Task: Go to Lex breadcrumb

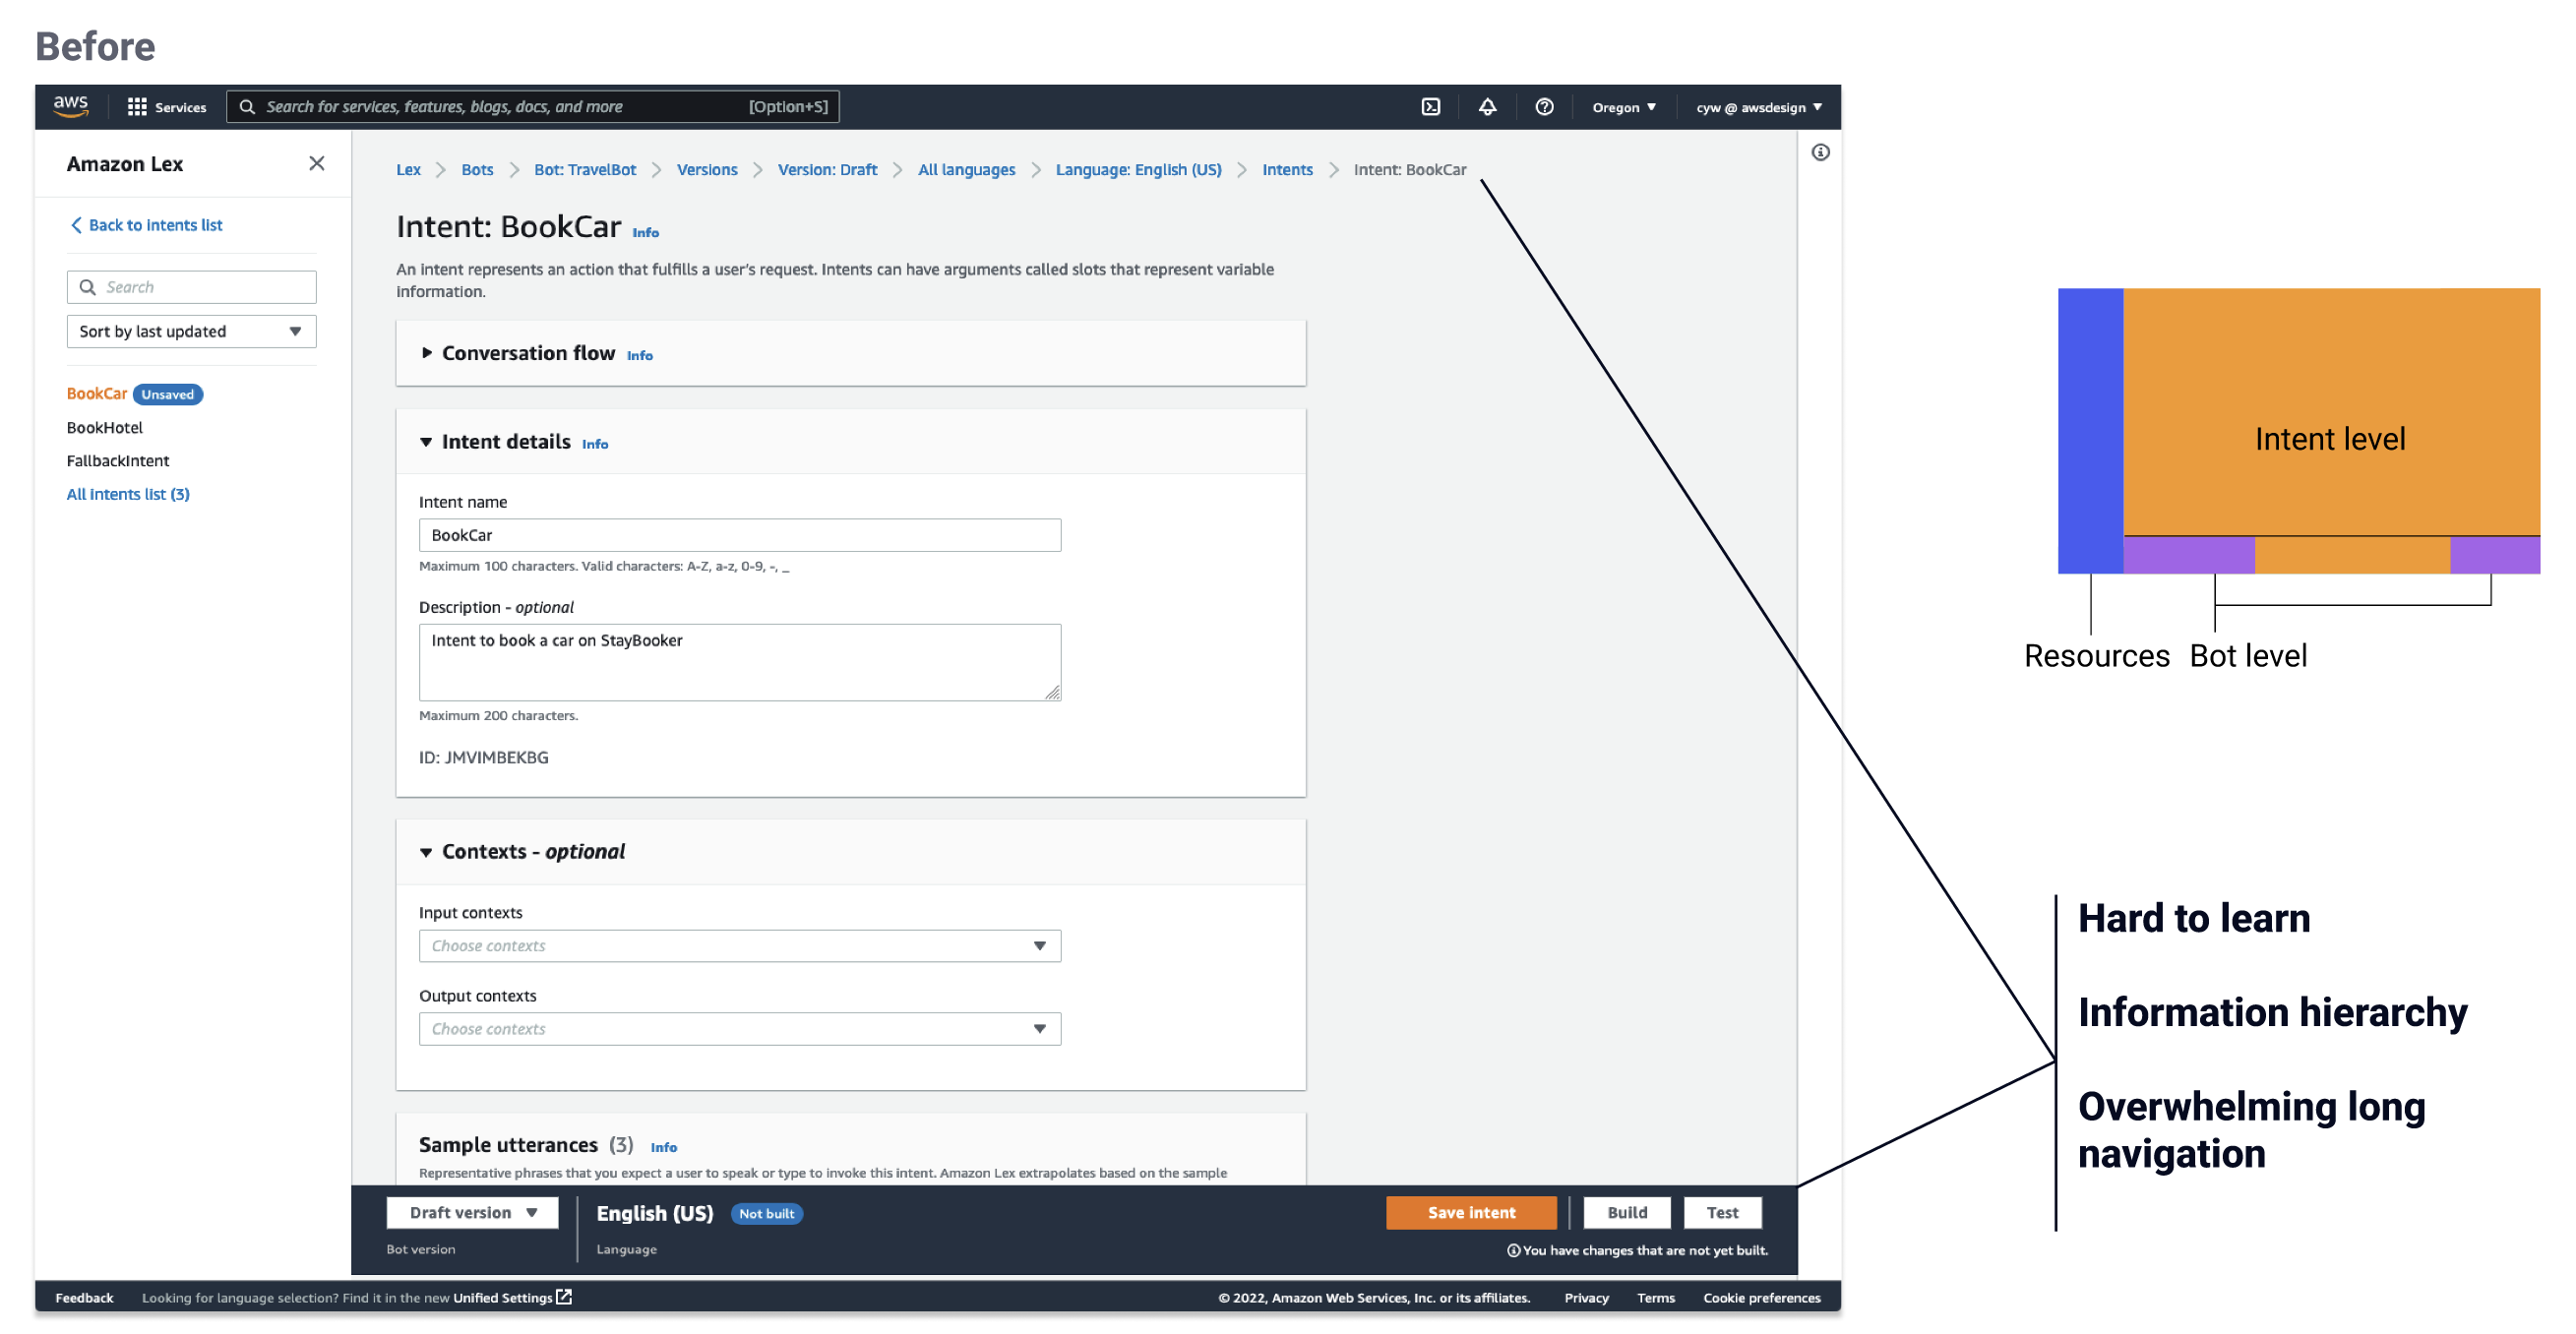Action: pyautogui.click(x=408, y=170)
